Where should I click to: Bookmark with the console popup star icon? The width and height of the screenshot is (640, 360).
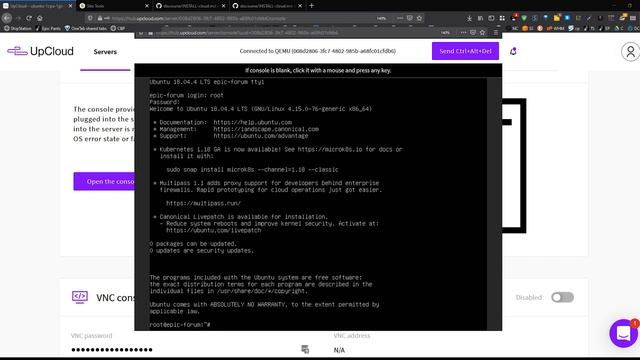point(482,32)
